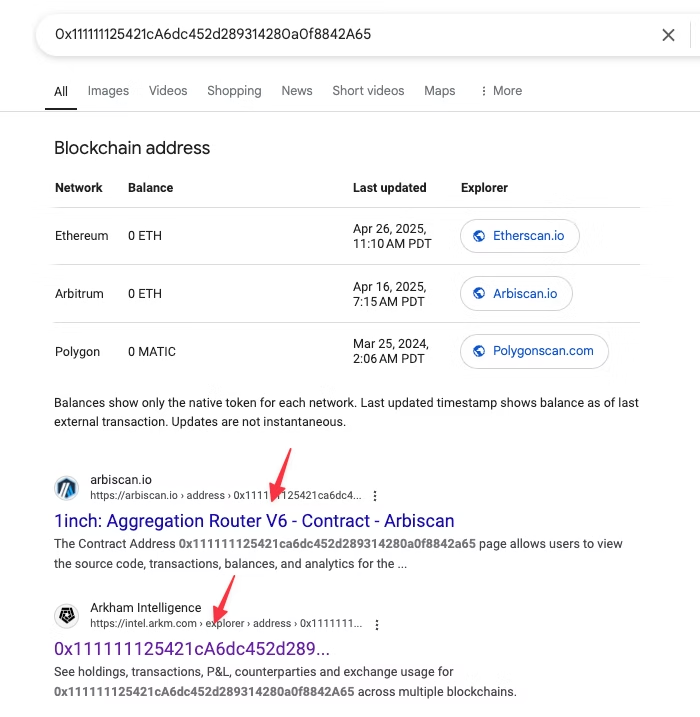This screenshot has height=717, width=700.
Task: Switch to the Images tab
Action: [x=108, y=91]
